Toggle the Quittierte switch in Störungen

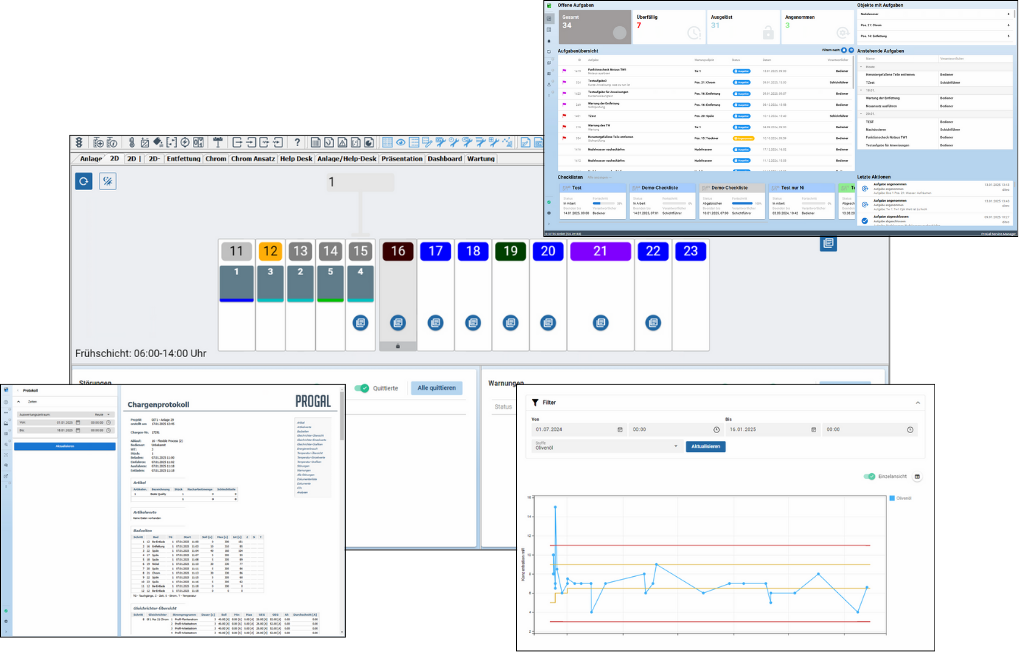click(x=361, y=388)
